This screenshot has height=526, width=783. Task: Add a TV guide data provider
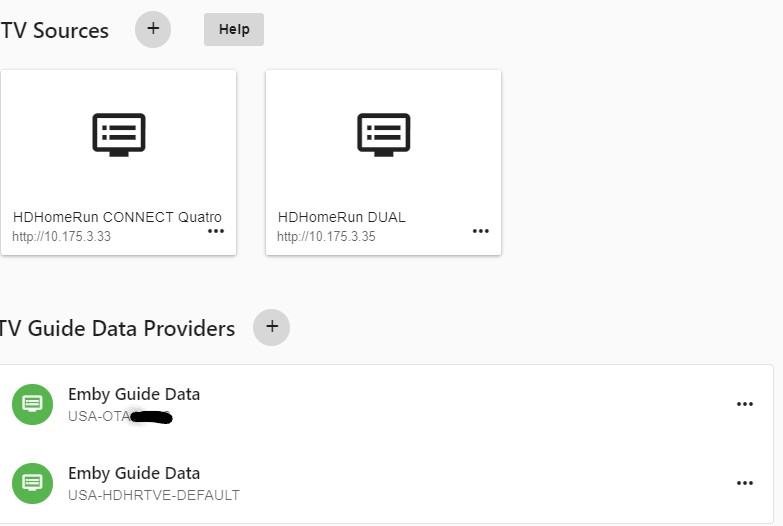tap(272, 327)
